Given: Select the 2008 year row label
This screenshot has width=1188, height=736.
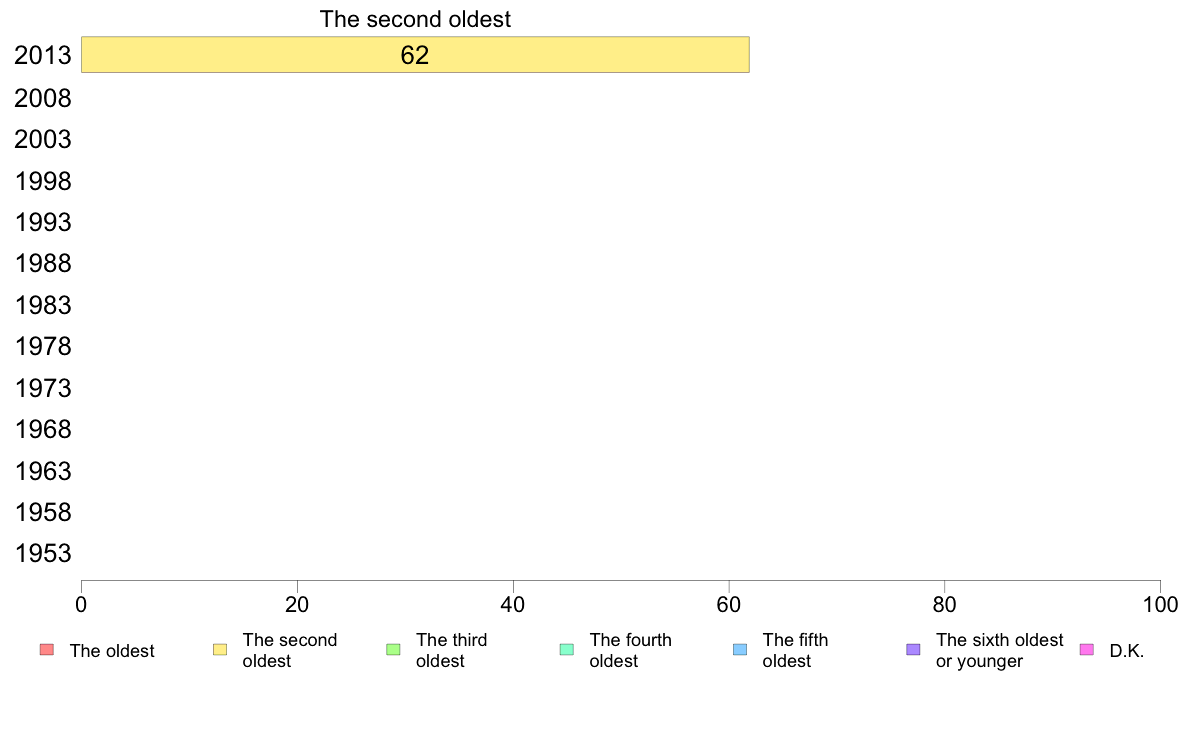Looking at the screenshot, I should pyautogui.click(x=43, y=99).
